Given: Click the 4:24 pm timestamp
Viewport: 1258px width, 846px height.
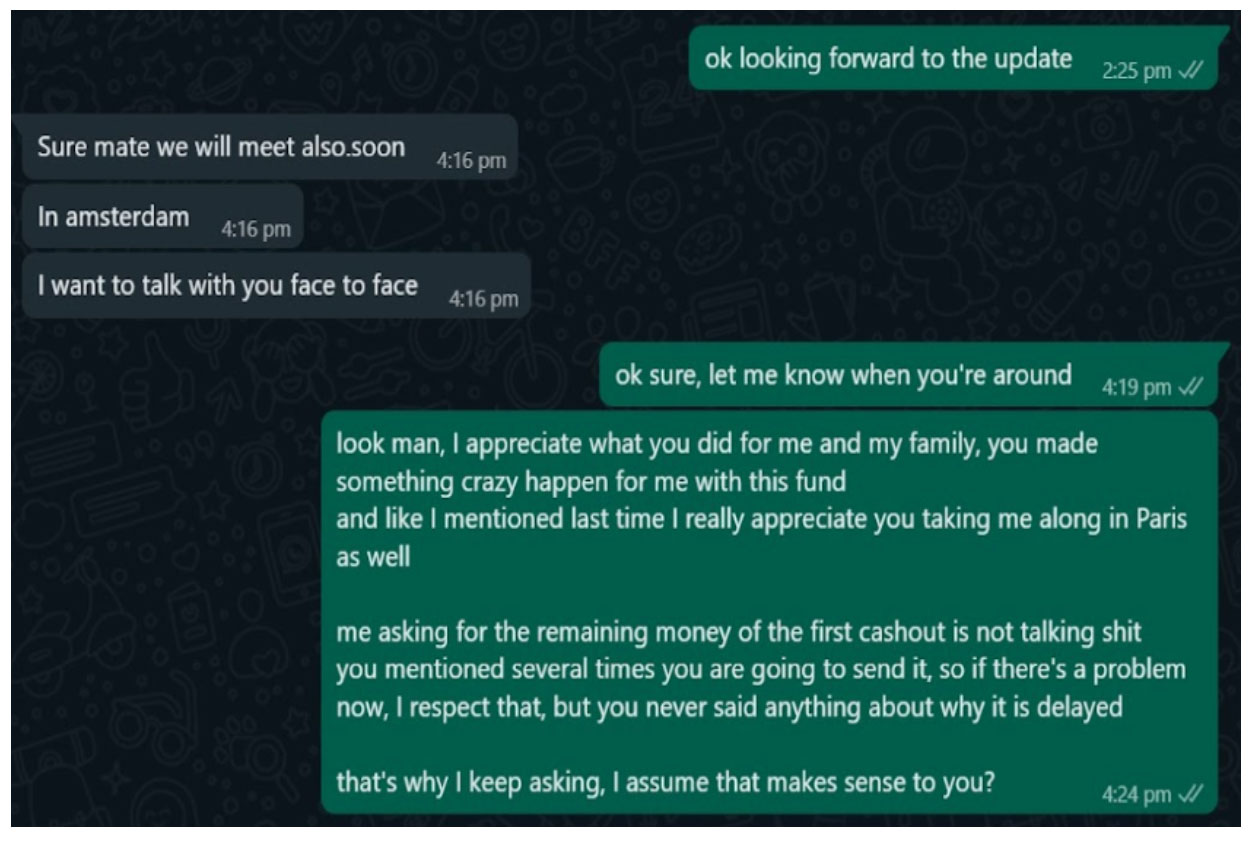Looking at the screenshot, I should 1136,794.
